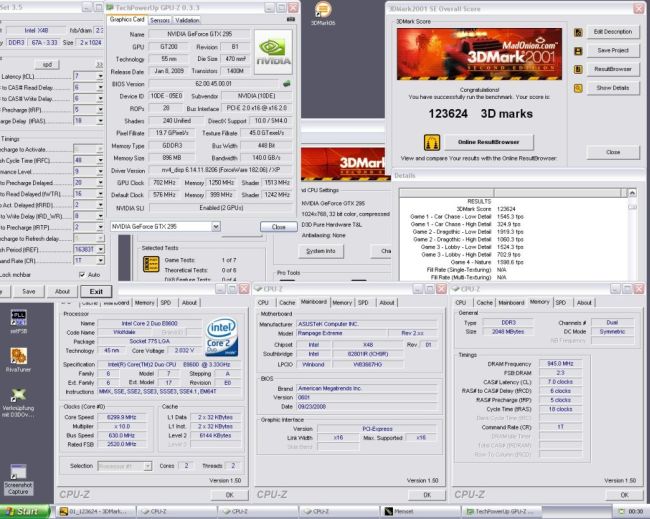Click the CPU-Z Mainboard window title icon
The width and height of the screenshot is (650, 519).
tap(258, 289)
